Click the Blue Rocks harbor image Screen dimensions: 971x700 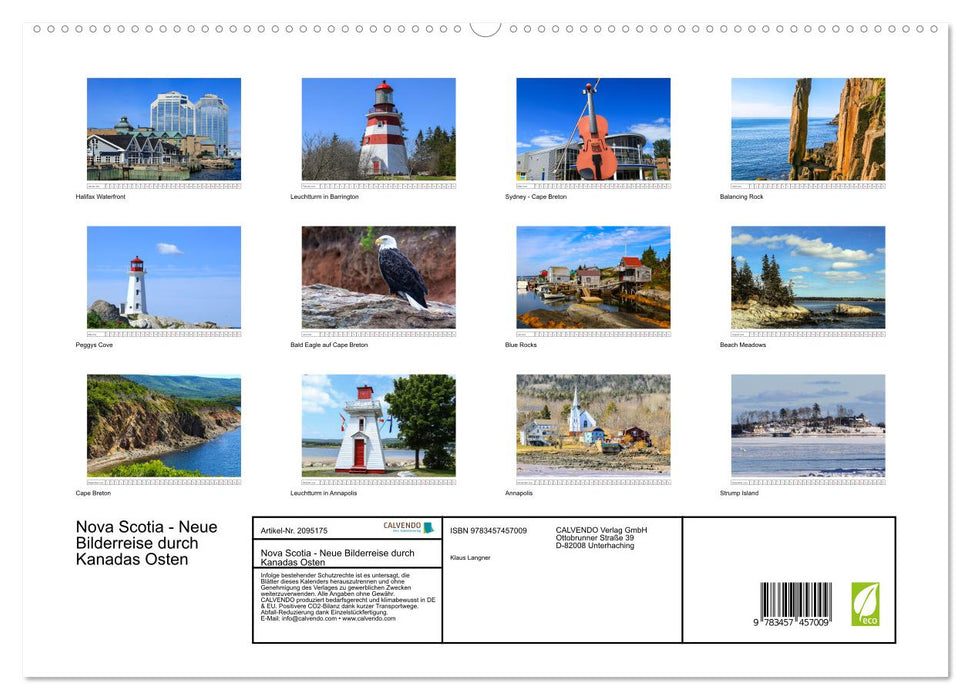click(x=595, y=277)
